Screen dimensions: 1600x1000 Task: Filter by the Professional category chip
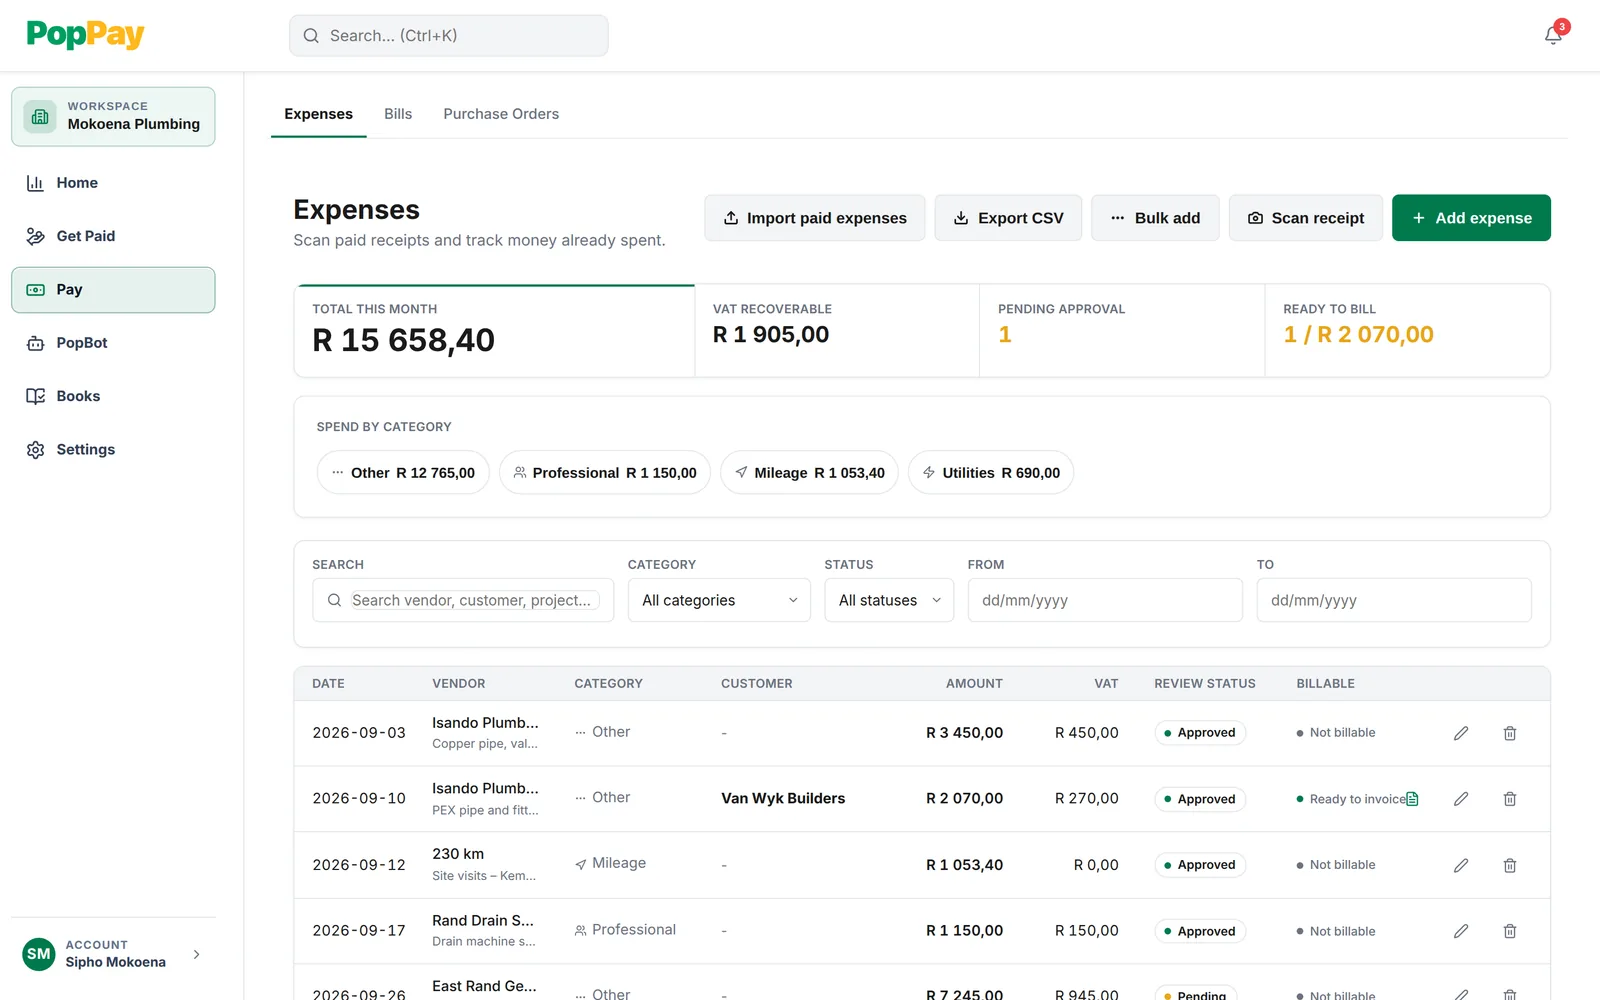605,473
